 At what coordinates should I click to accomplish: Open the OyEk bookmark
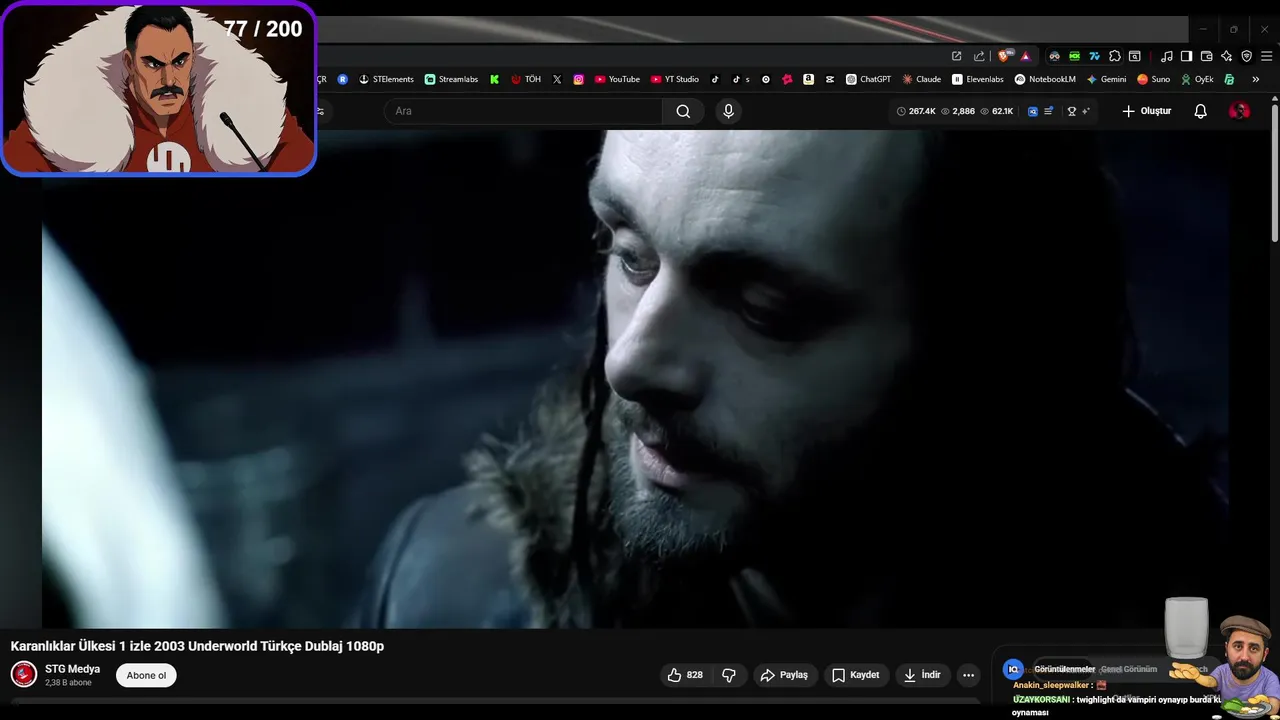point(1197,79)
